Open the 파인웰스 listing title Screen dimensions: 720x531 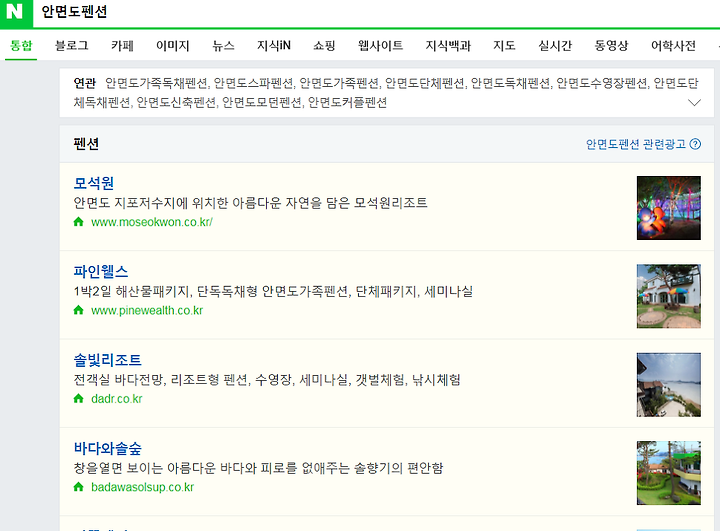101,271
